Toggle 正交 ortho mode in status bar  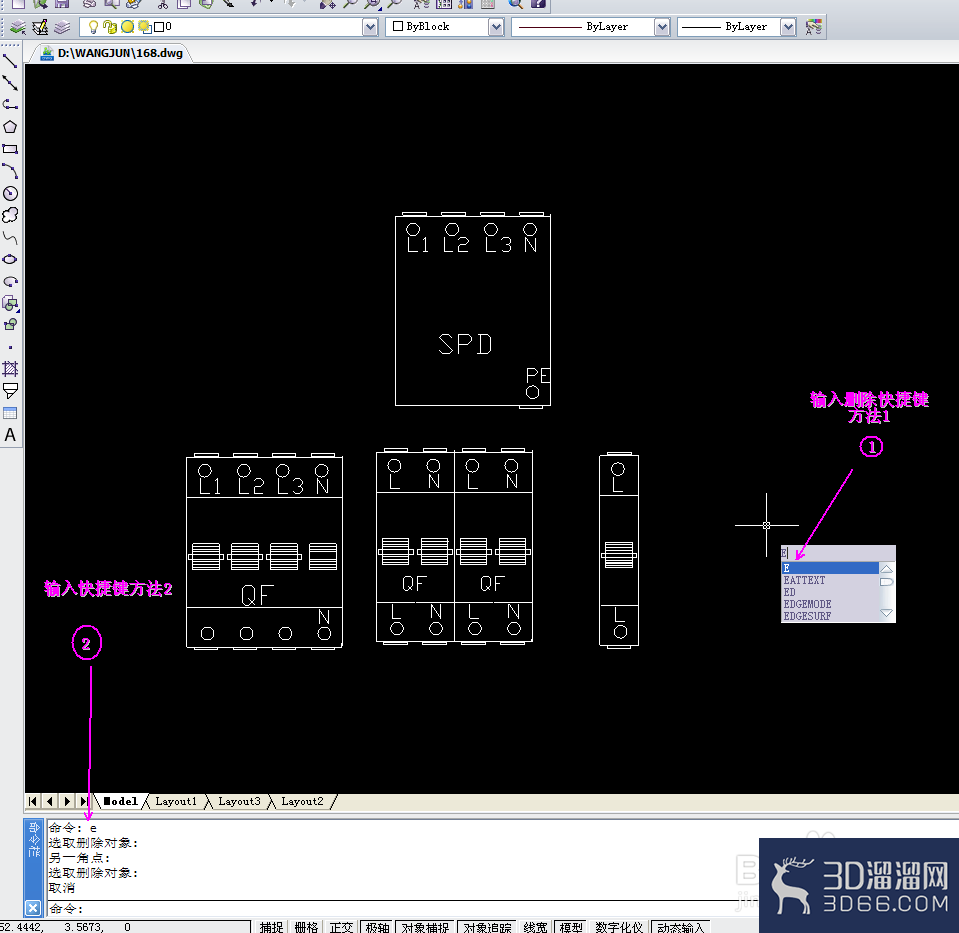click(342, 927)
